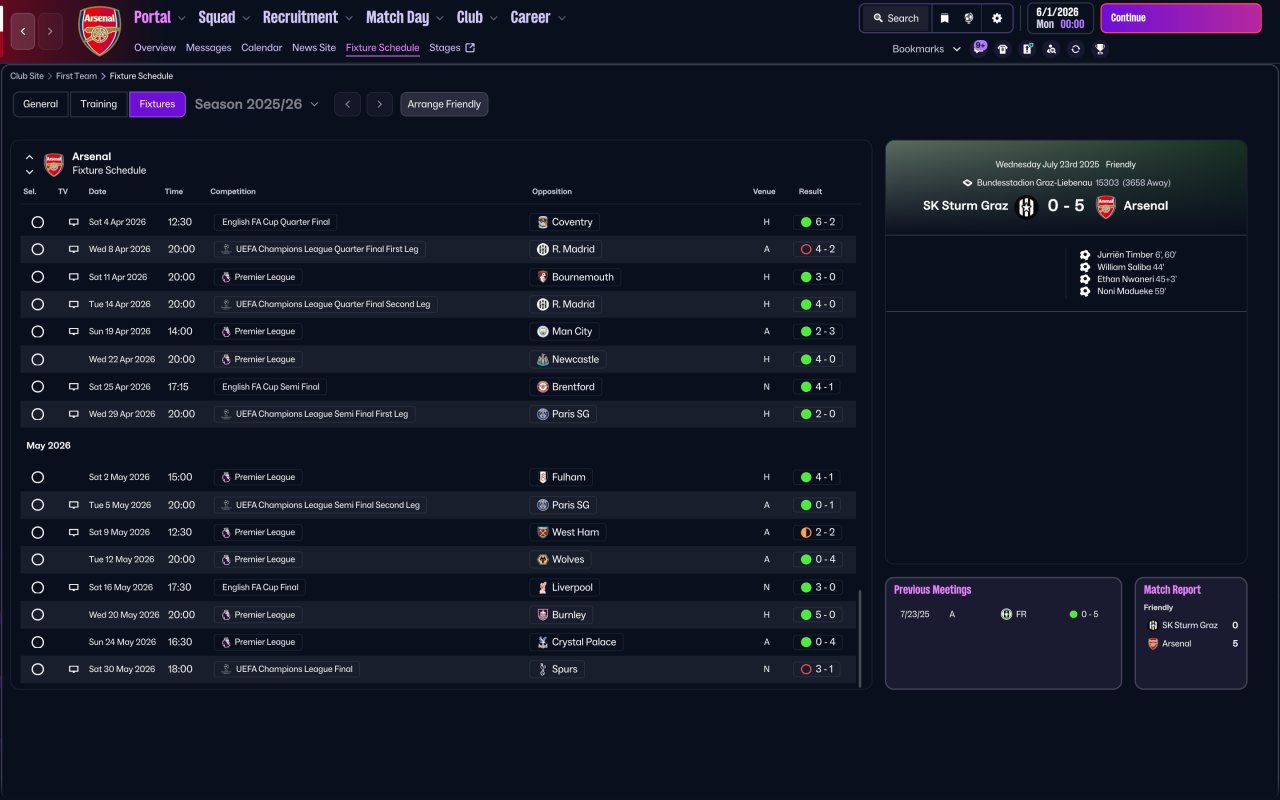1280x800 pixels.
Task: Select the Fulham fixture radio button
Action: pos(37,477)
